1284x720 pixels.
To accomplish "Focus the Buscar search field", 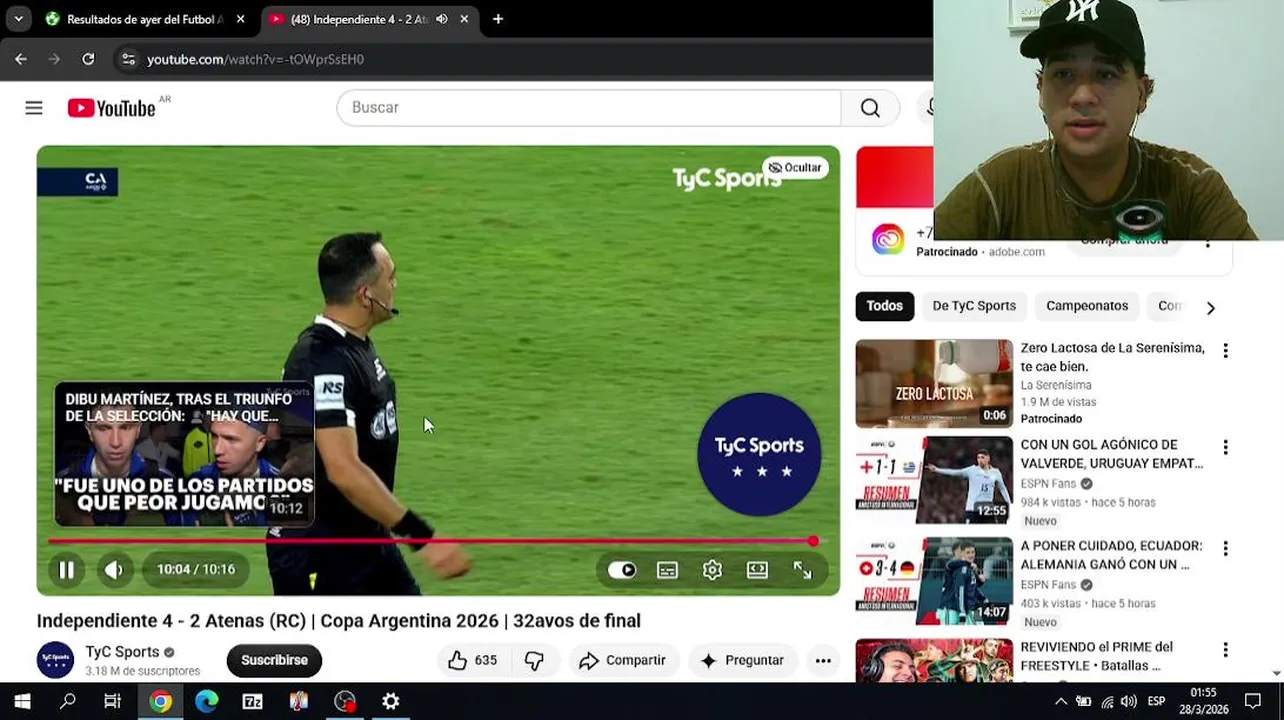I will coord(589,108).
